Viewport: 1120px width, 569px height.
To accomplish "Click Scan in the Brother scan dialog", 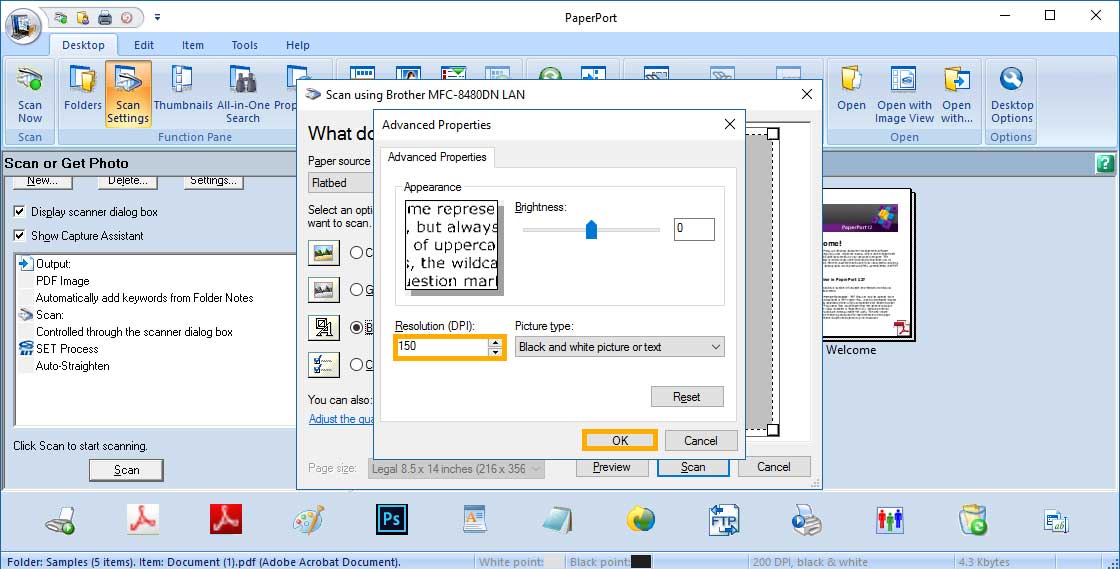I will coord(693,467).
